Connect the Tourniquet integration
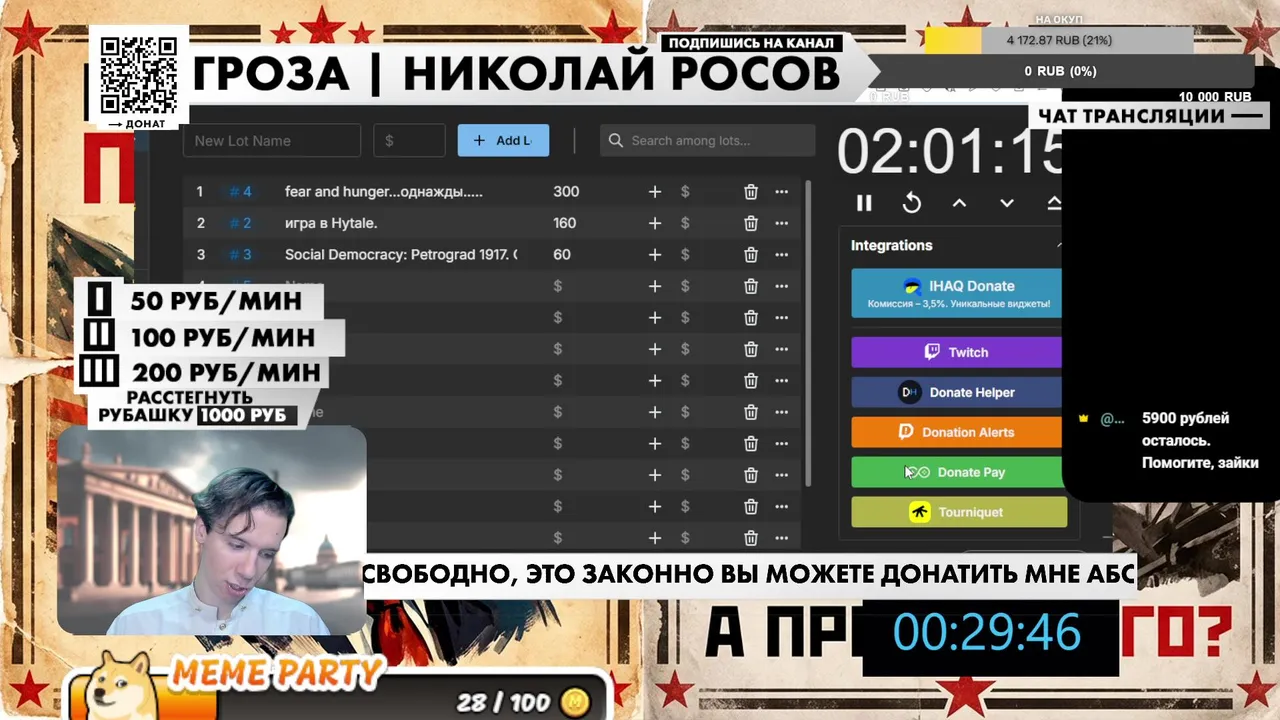 coord(958,512)
